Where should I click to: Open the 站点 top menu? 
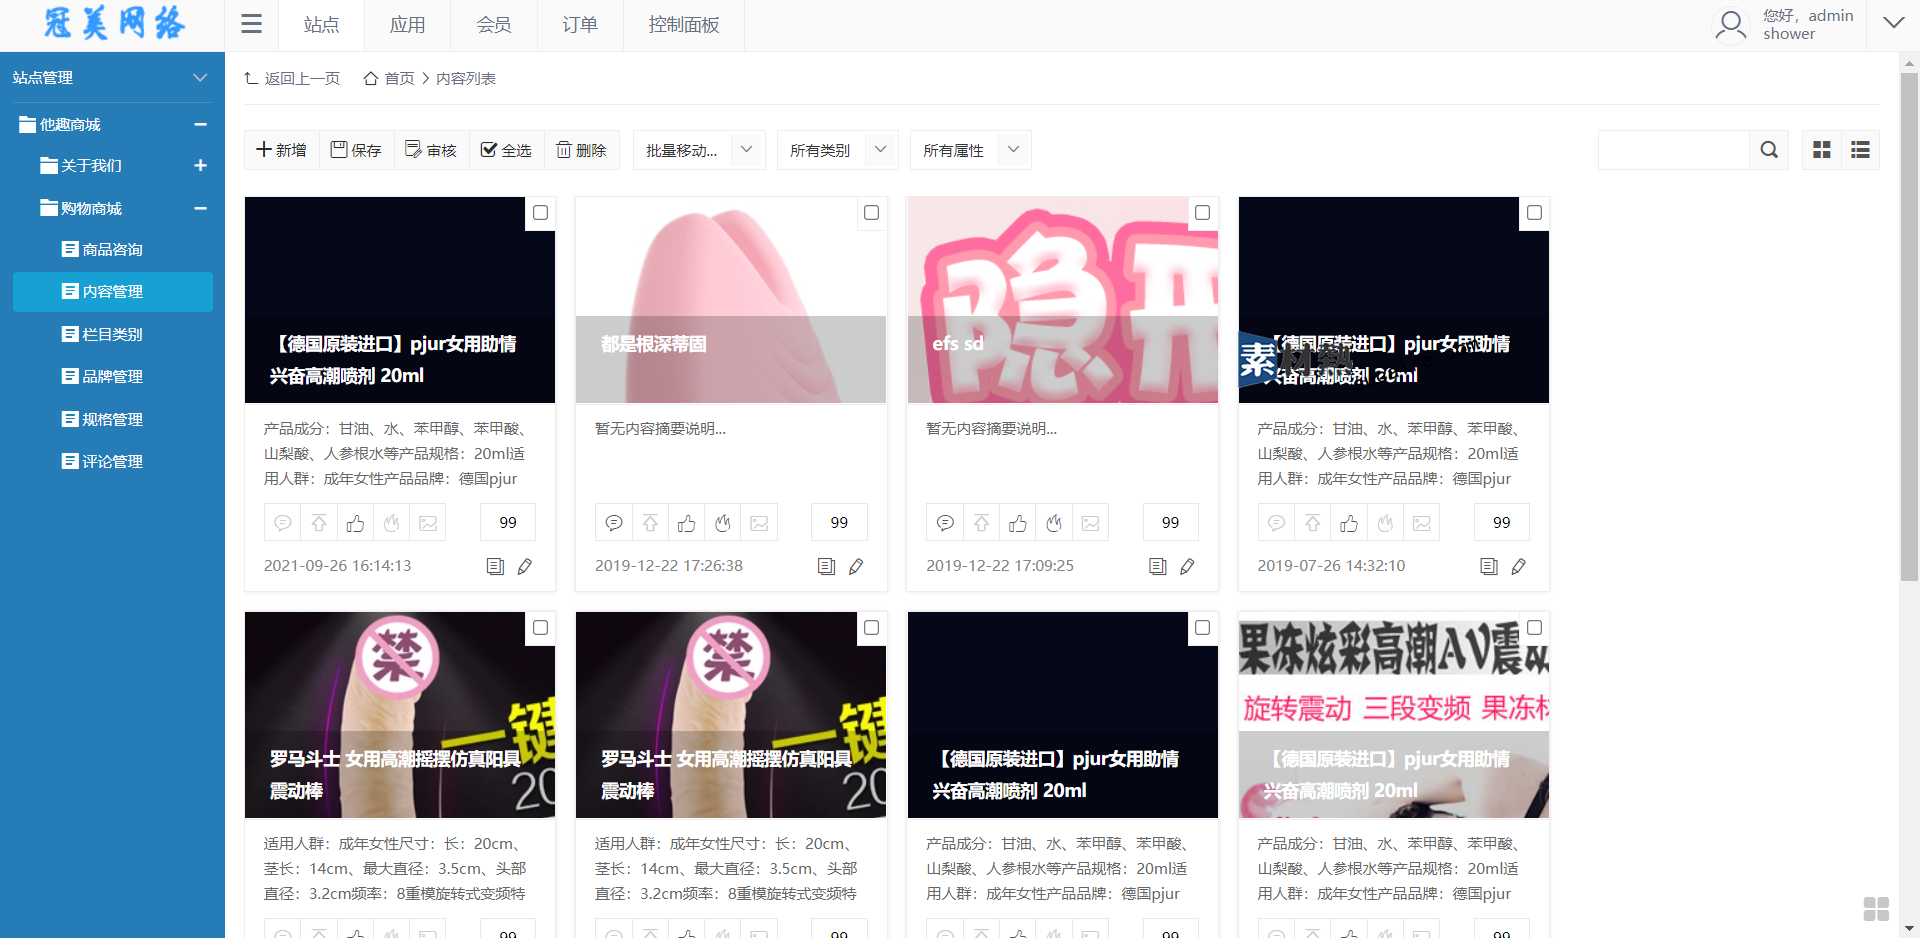321,25
